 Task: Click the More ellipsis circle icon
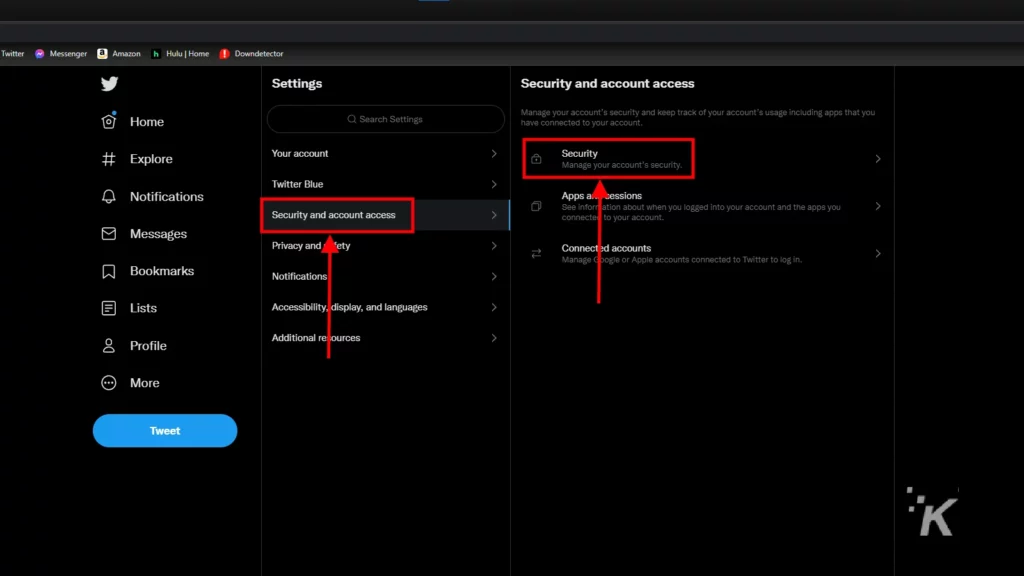coord(108,383)
